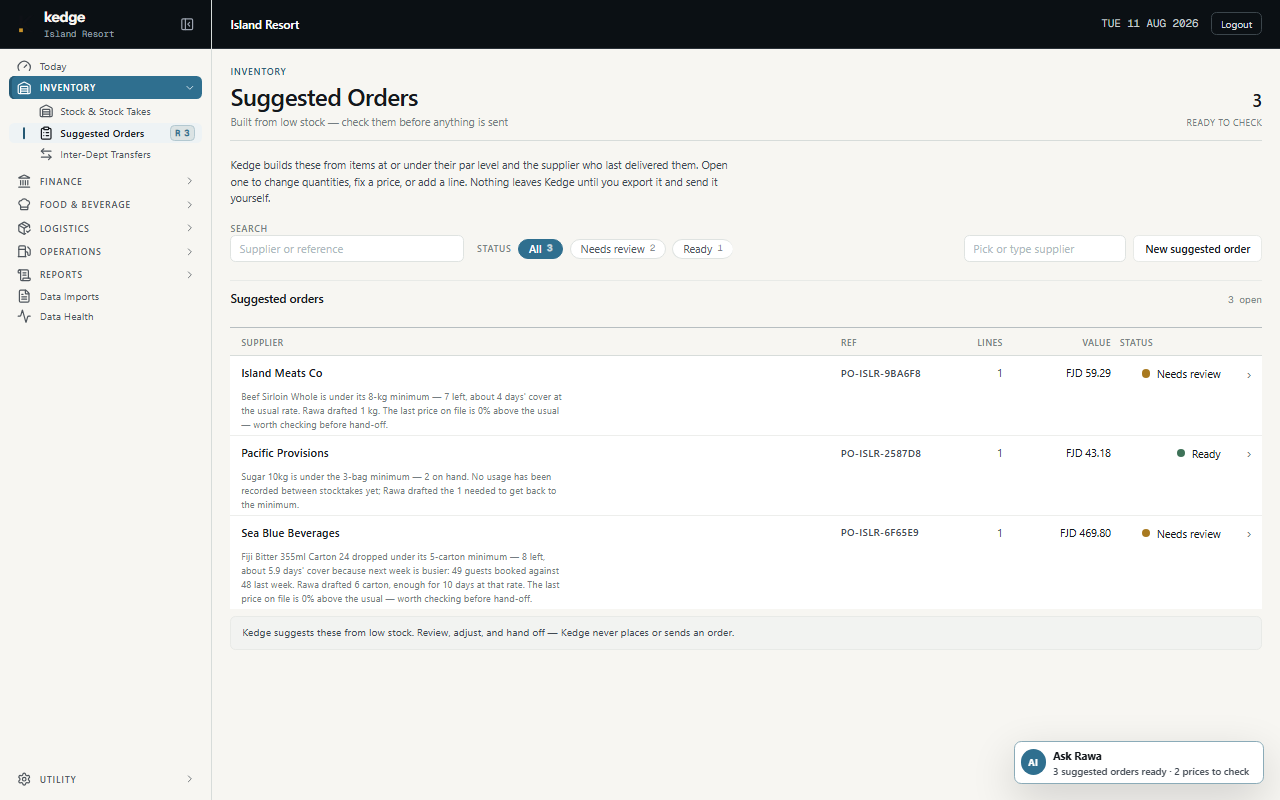Click in the Supplier or reference search field

click(x=347, y=249)
